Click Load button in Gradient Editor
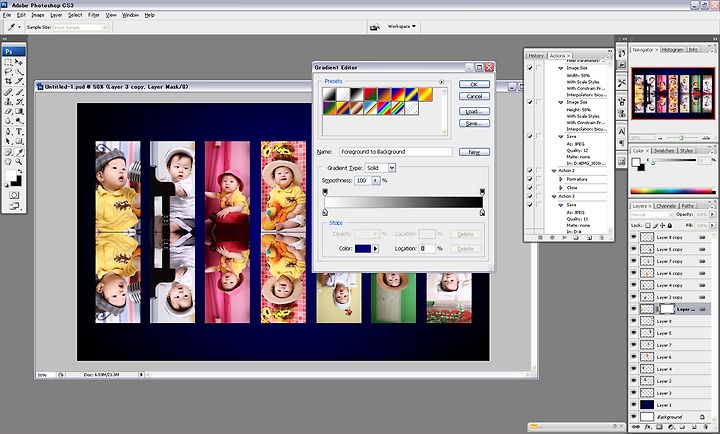 point(474,112)
